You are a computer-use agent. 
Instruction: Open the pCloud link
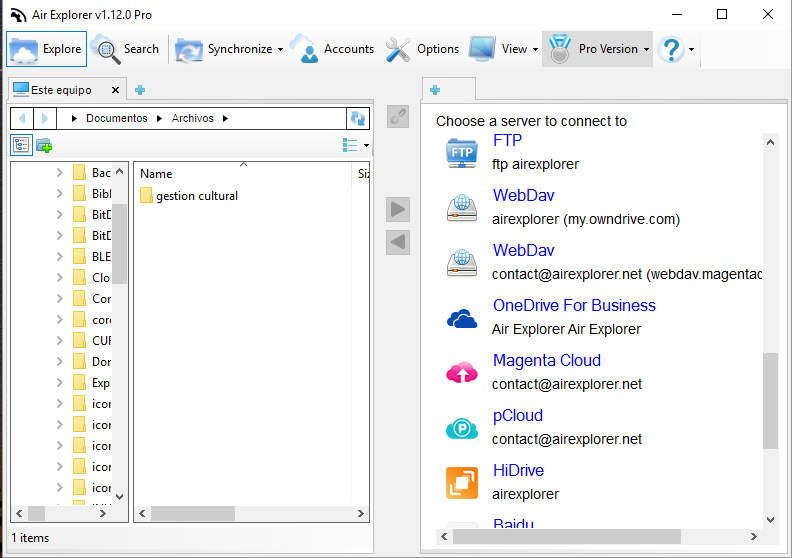click(518, 416)
